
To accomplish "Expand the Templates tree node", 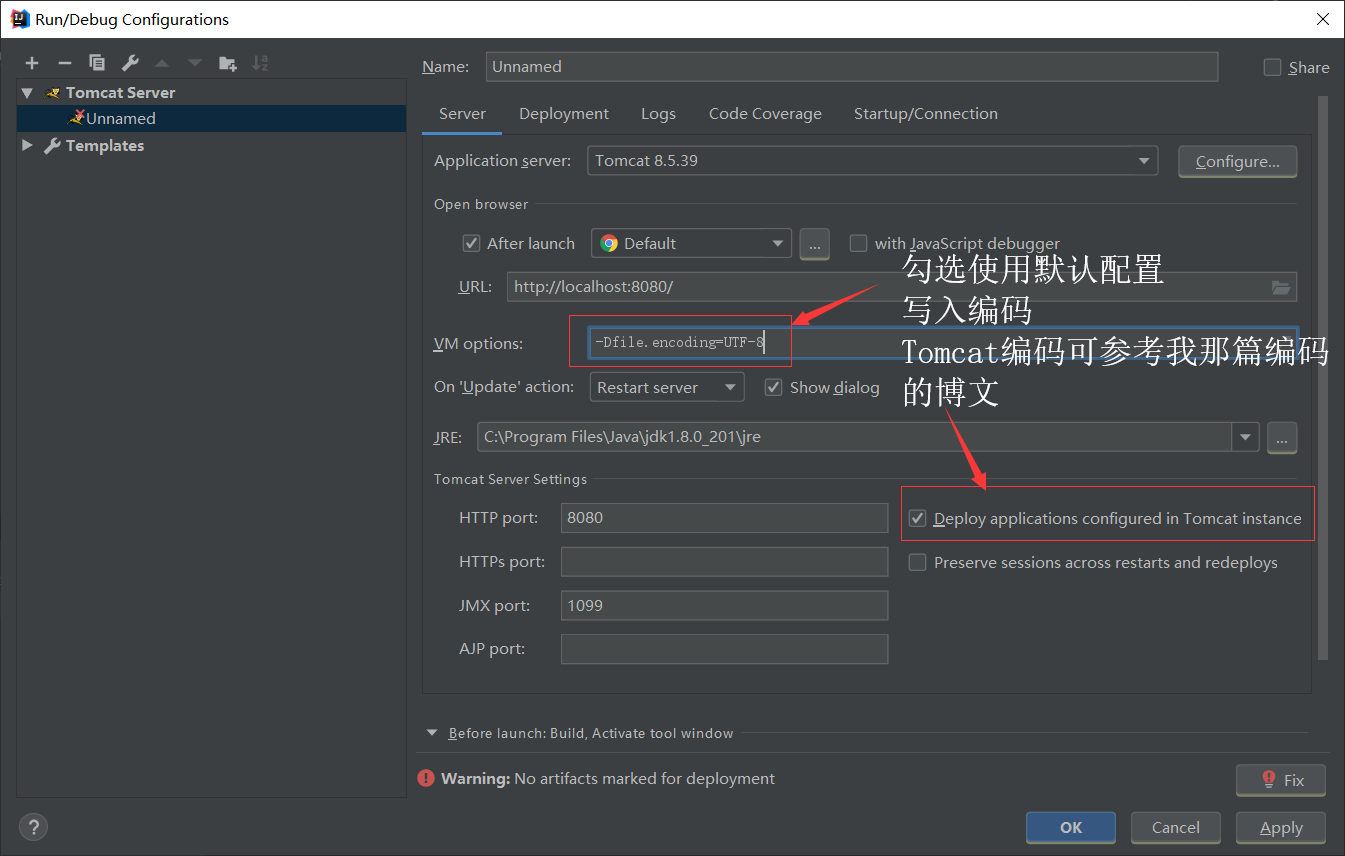I will pyautogui.click(x=28, y=145).
